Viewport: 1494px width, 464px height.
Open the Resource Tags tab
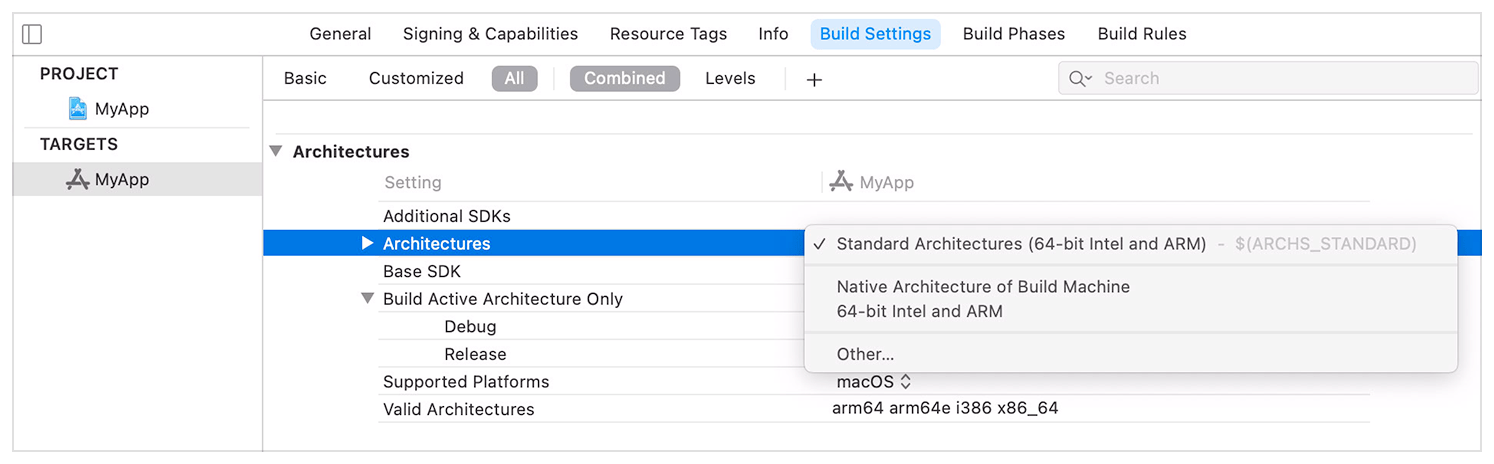click(668, 34)
